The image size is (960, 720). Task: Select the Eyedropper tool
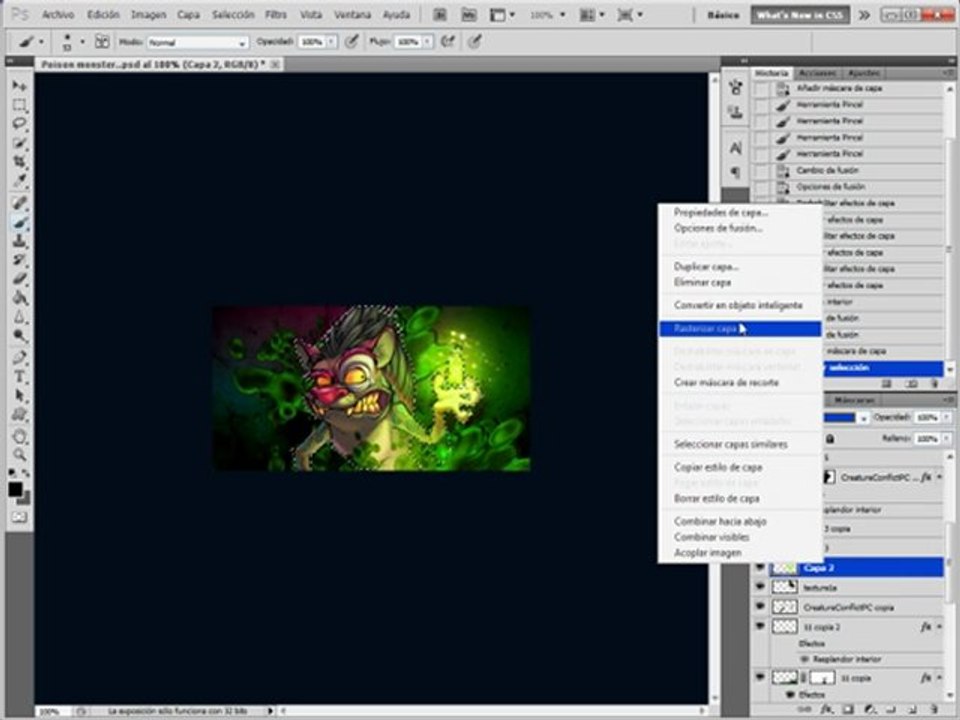click(20, 180)
